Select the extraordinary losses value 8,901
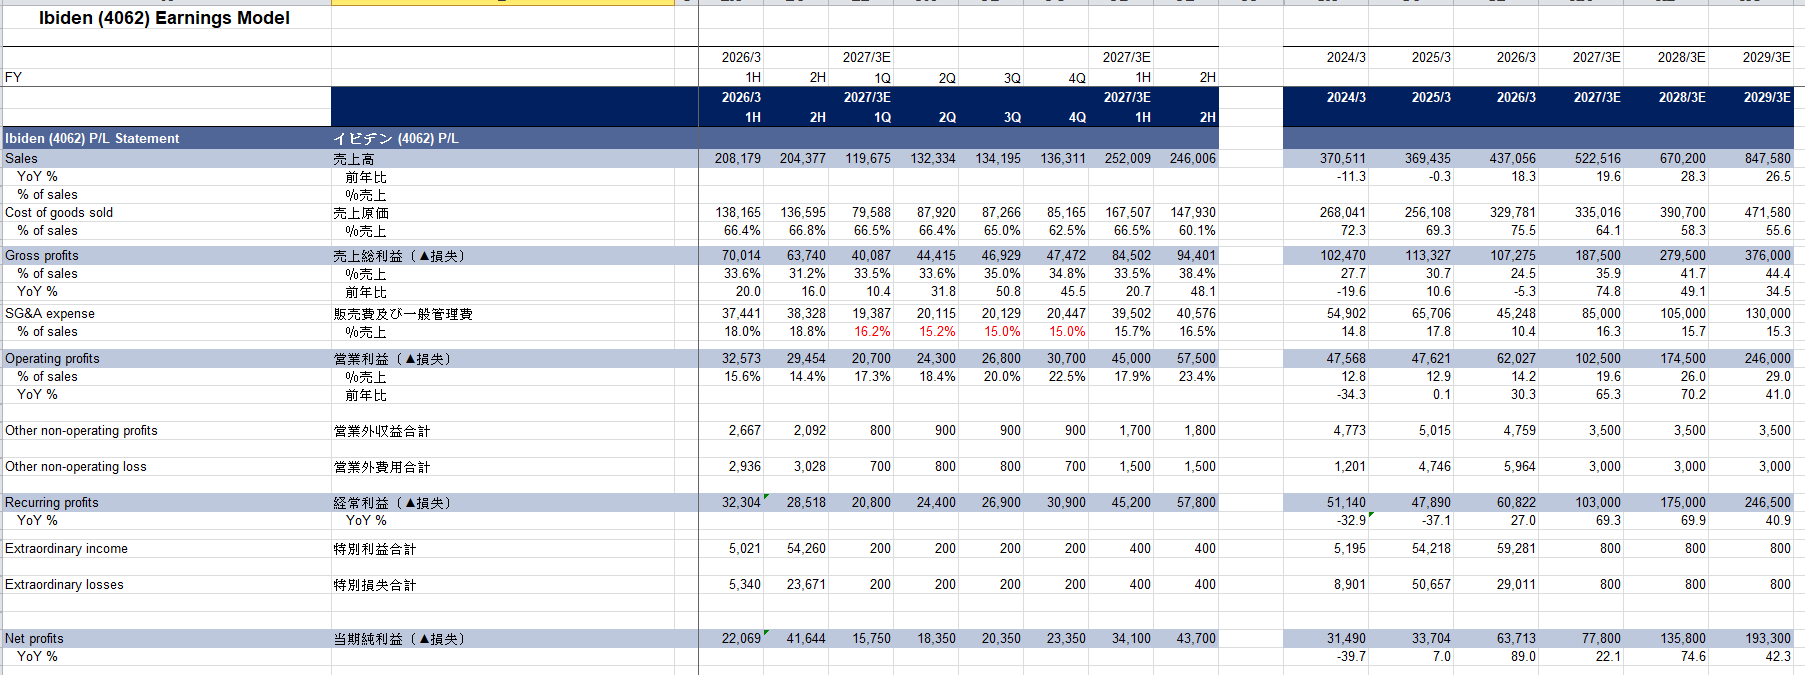The image size is (1805, 675). 1349,584
